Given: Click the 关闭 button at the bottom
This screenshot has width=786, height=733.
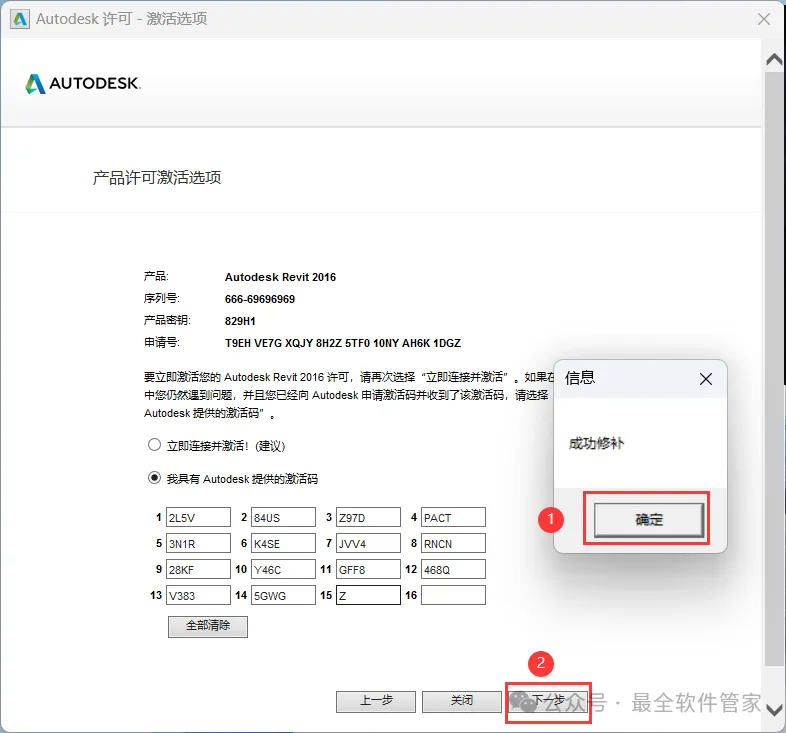Looking at the screenshot, I should pyautogui.click(x=462, y=701).
